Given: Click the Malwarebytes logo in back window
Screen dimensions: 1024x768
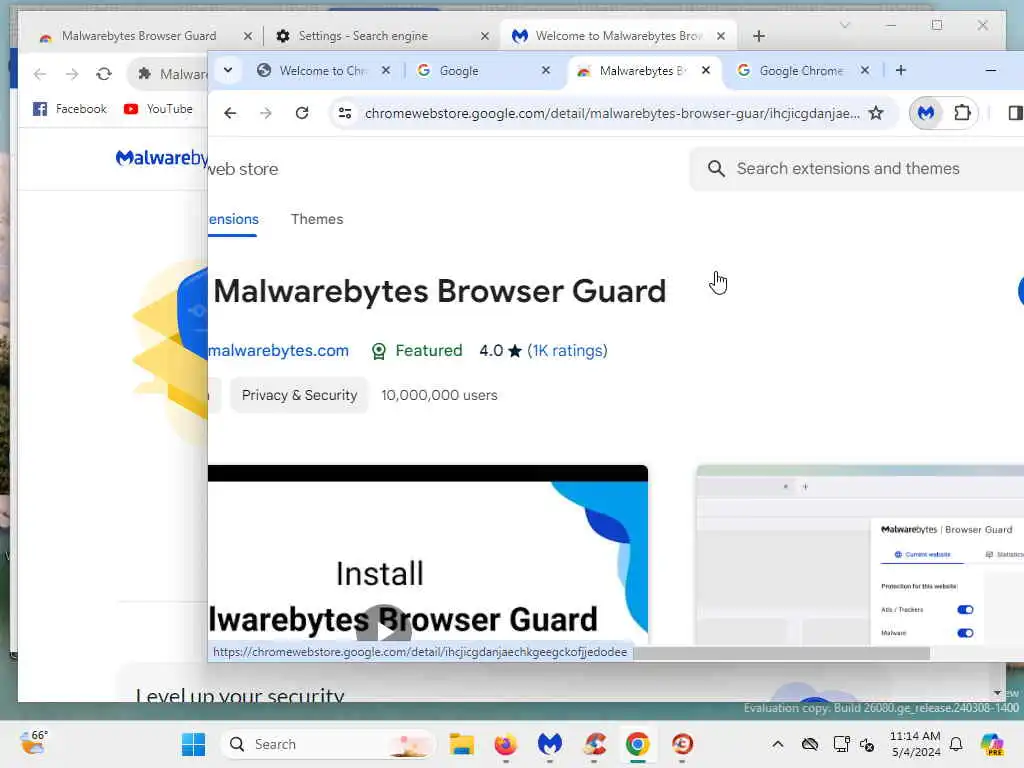Looking at the screenshot, I should [161, 158].
